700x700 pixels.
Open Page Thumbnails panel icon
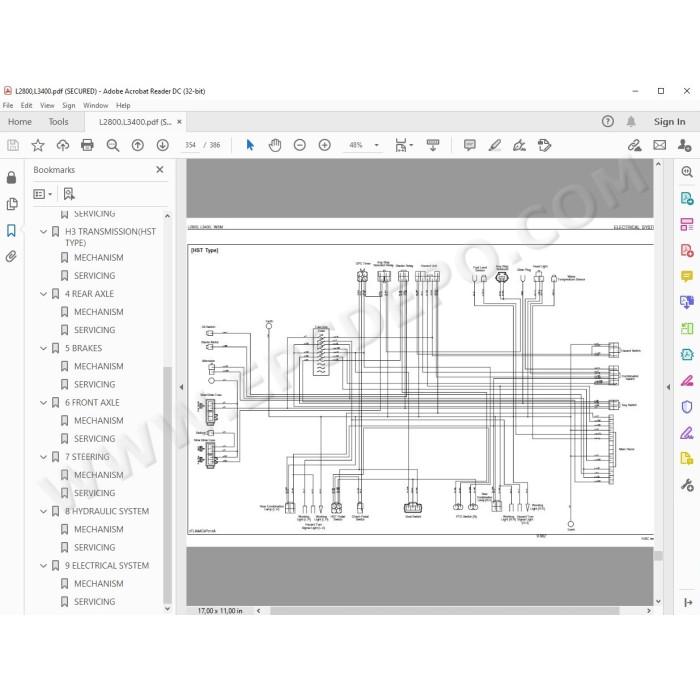12,204
